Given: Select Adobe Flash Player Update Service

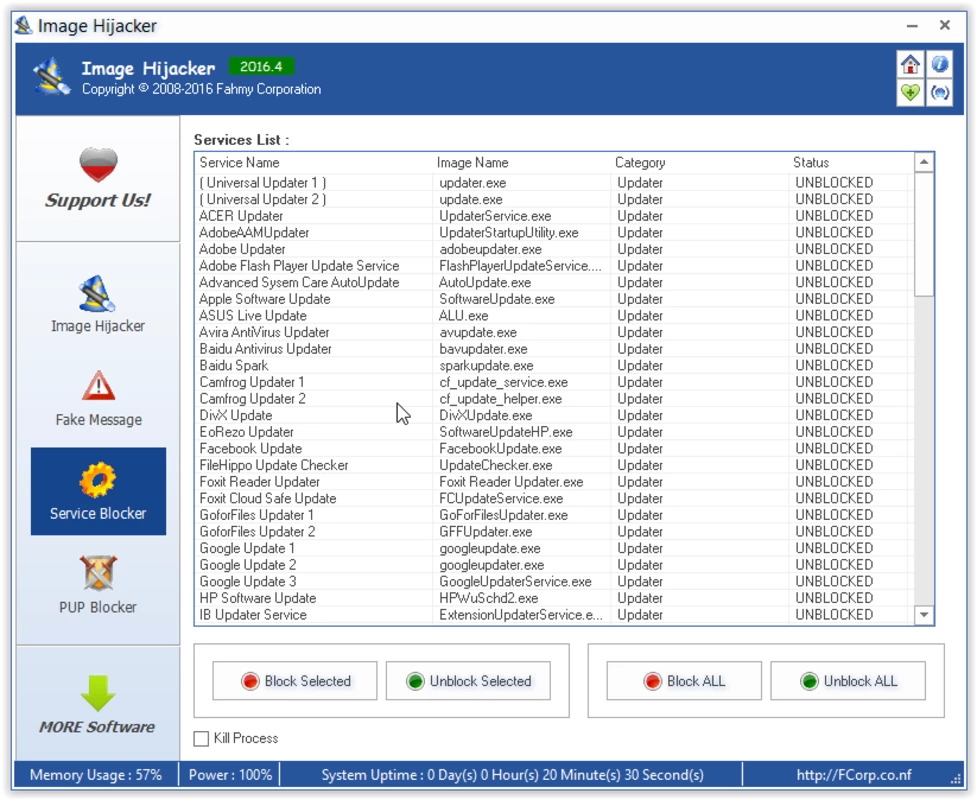Looking at the screenshot, I should (x=553, y=265).
